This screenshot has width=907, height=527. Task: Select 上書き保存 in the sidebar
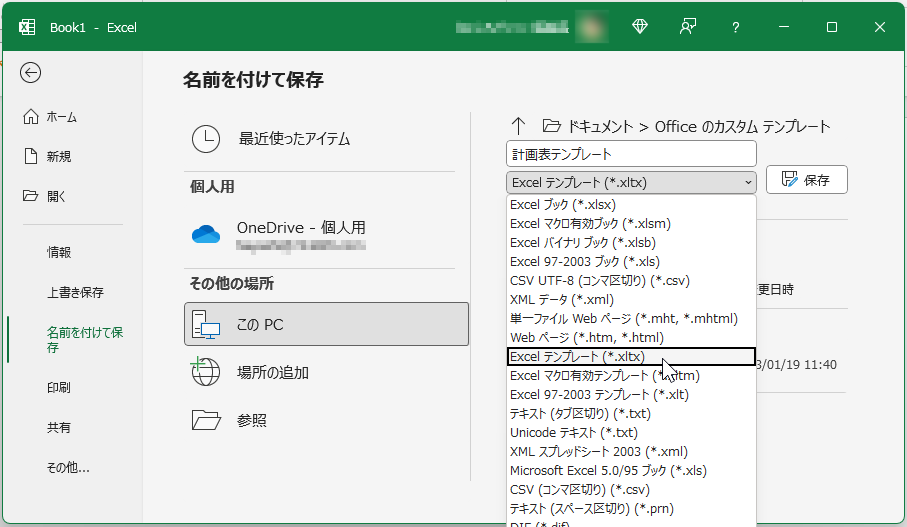(75, 292)
